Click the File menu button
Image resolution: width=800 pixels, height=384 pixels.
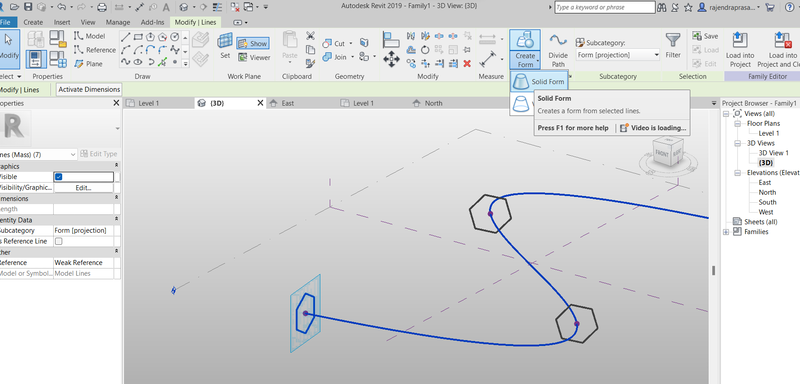(7, 22)
